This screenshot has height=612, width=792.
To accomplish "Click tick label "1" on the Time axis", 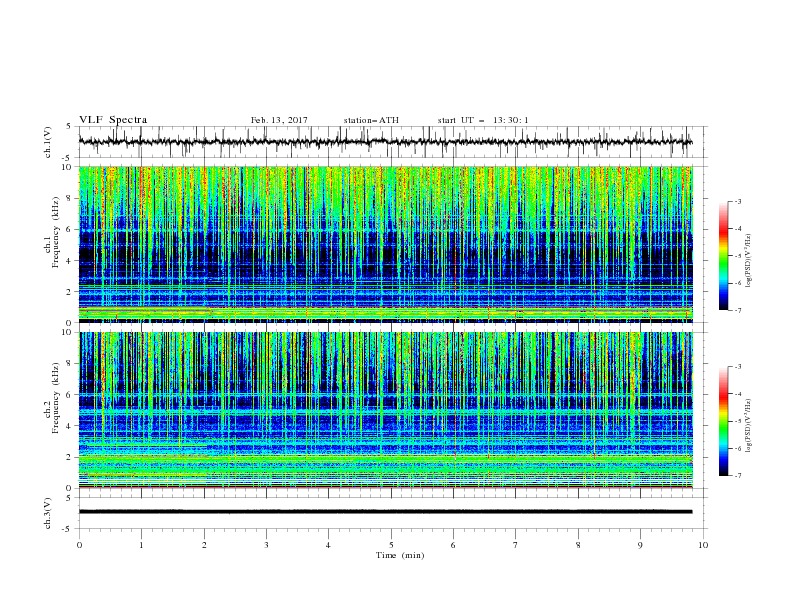I will pyautogui.click(x=142, y=545).
